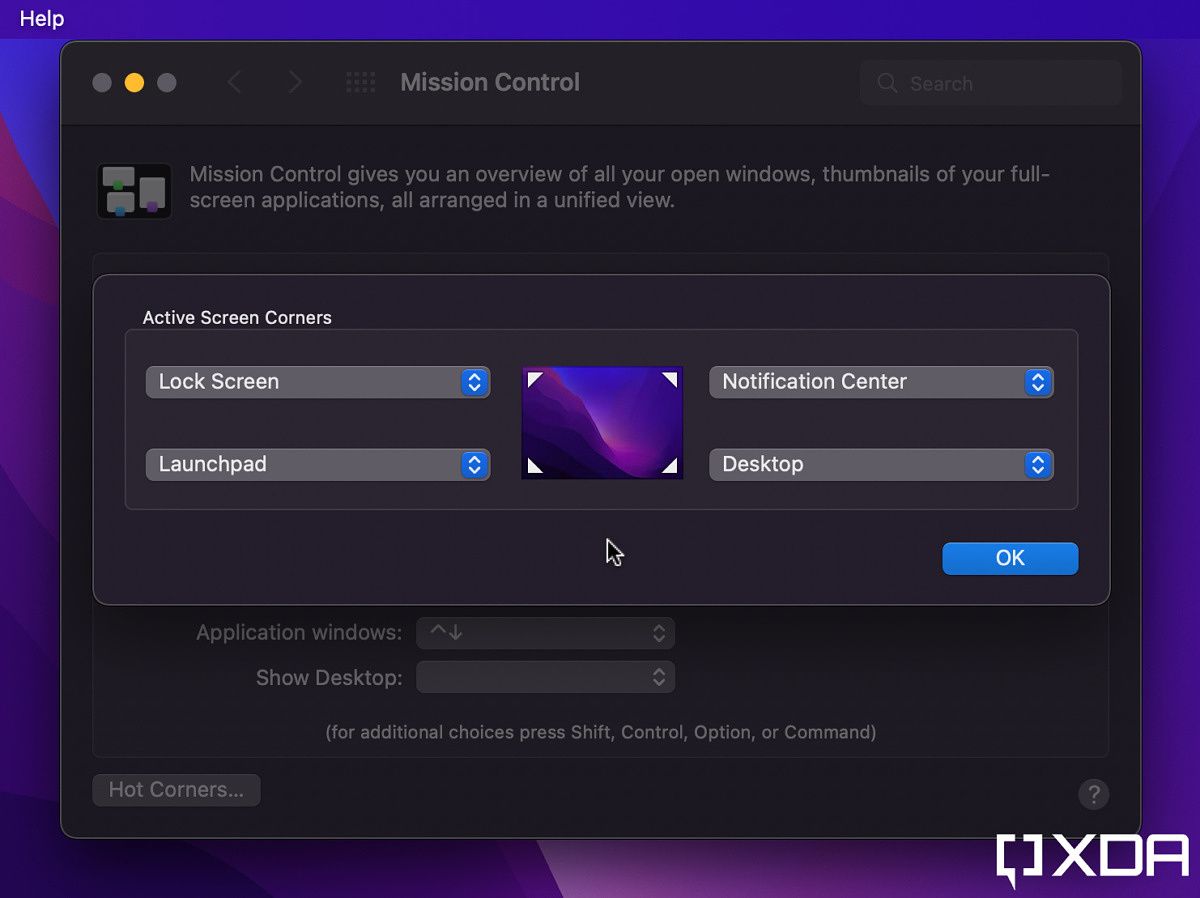Screen dimensions: 1200x898
Task: Open the Application windows shortcut dropdown
Action: [x=545, y=633]
